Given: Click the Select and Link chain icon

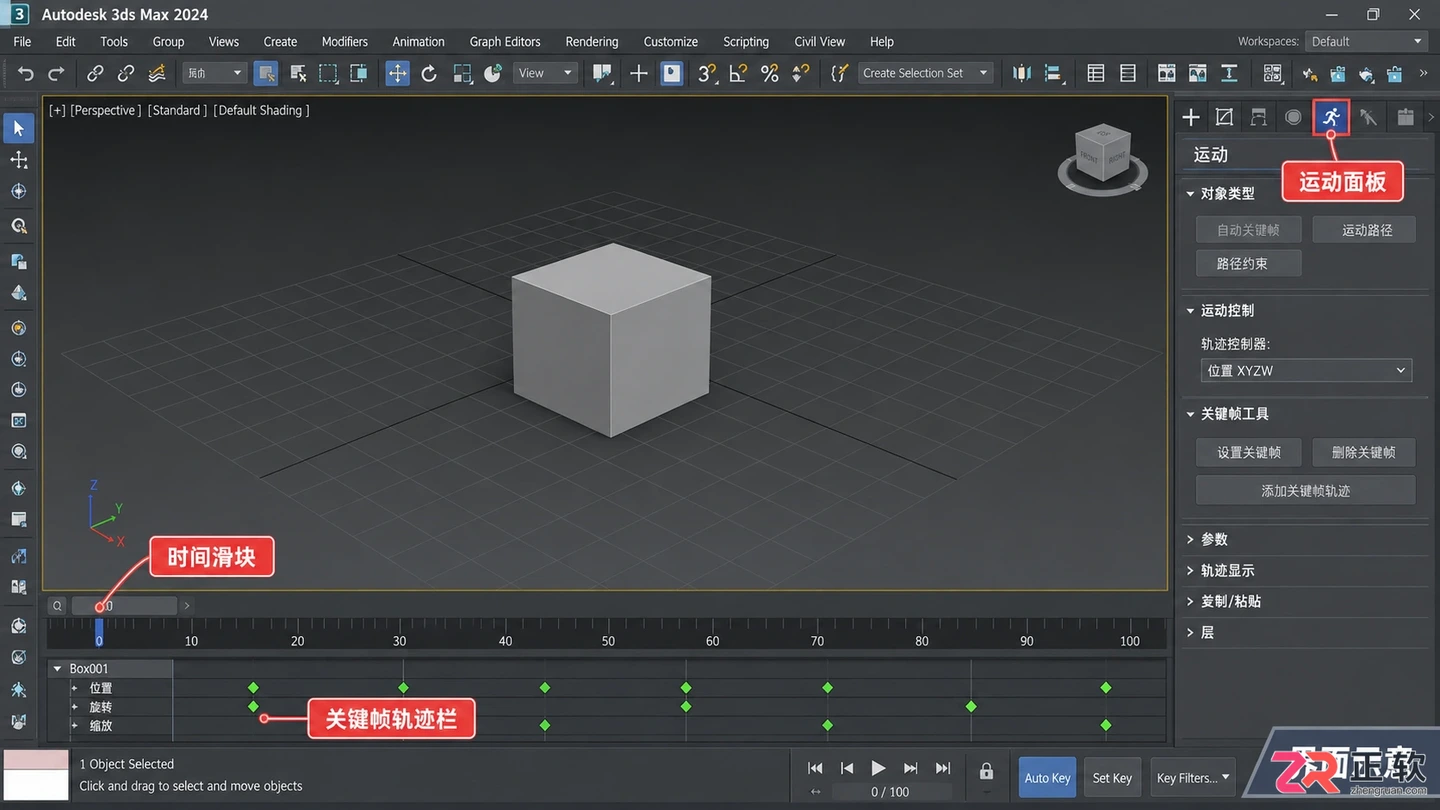Looking at the screenshot, I should [95, 73].
